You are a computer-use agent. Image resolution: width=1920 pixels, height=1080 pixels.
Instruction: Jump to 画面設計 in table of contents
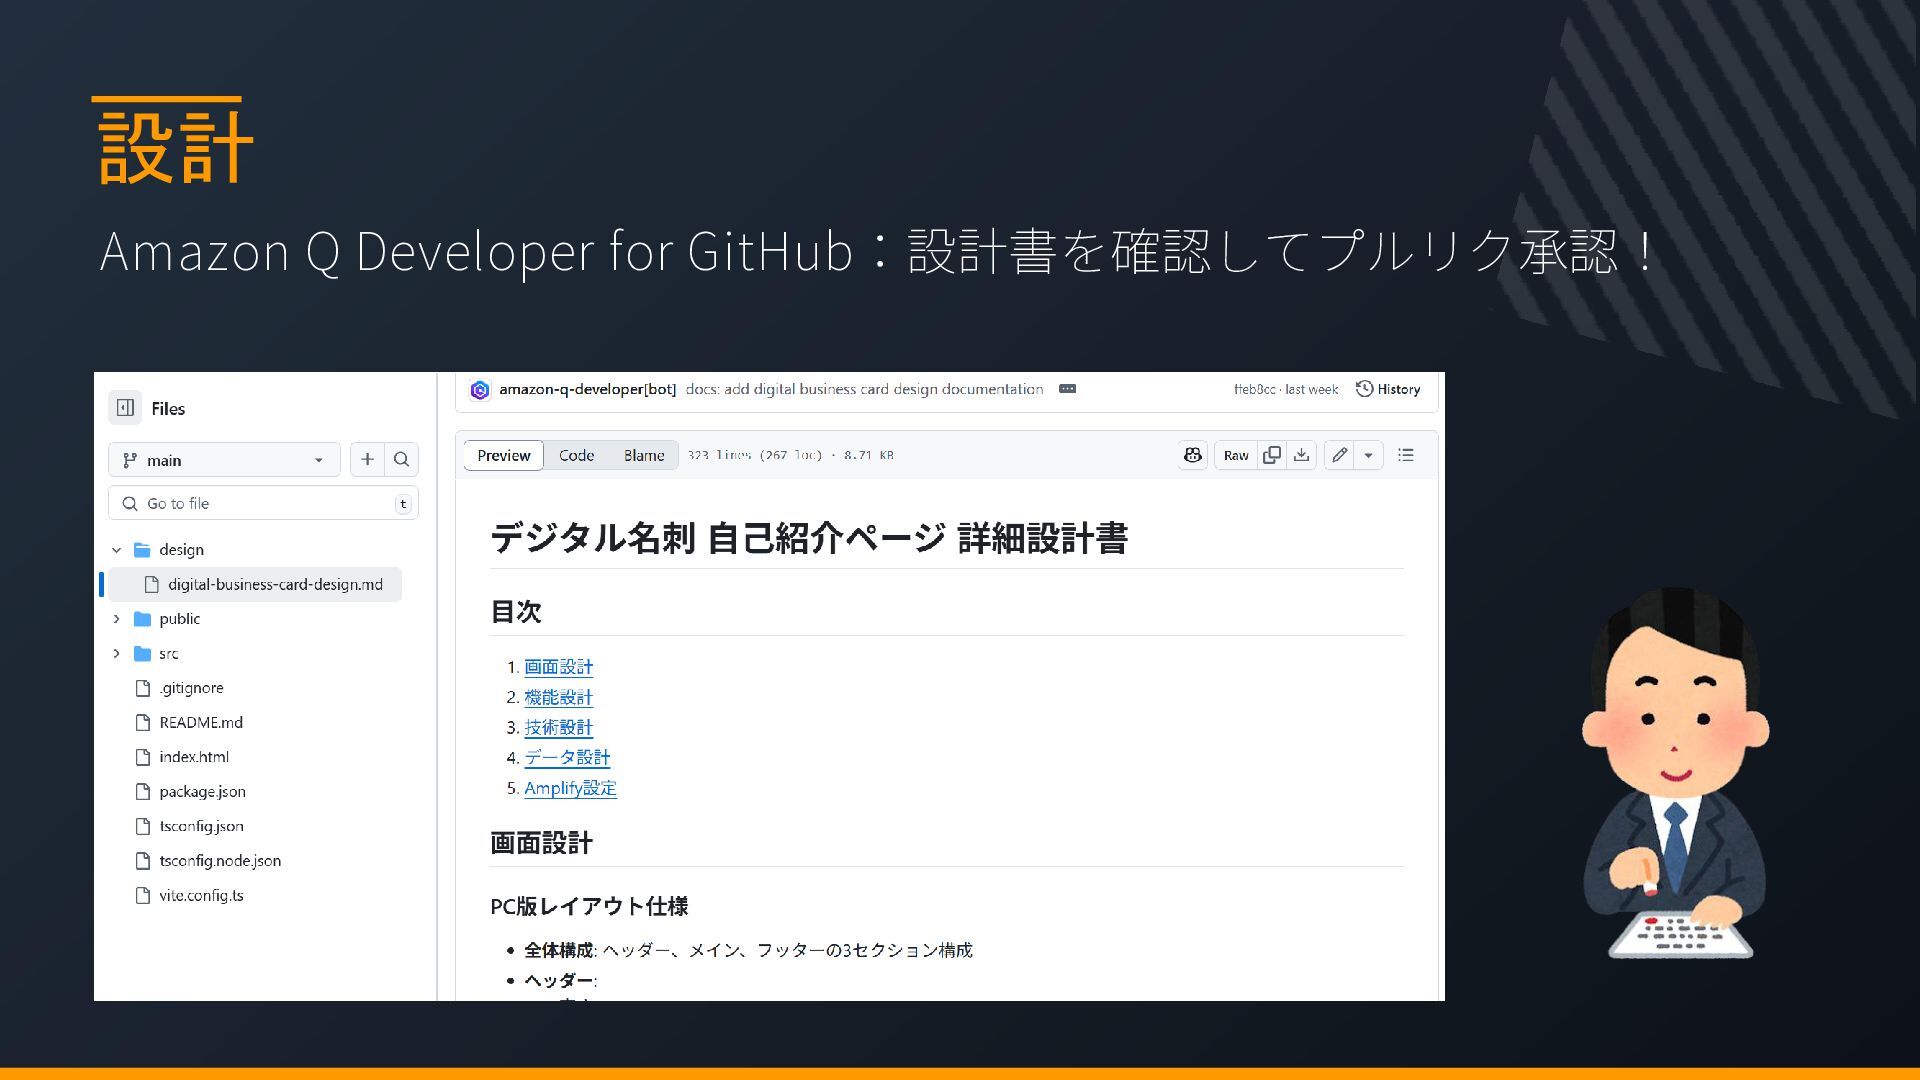(558, 667)
